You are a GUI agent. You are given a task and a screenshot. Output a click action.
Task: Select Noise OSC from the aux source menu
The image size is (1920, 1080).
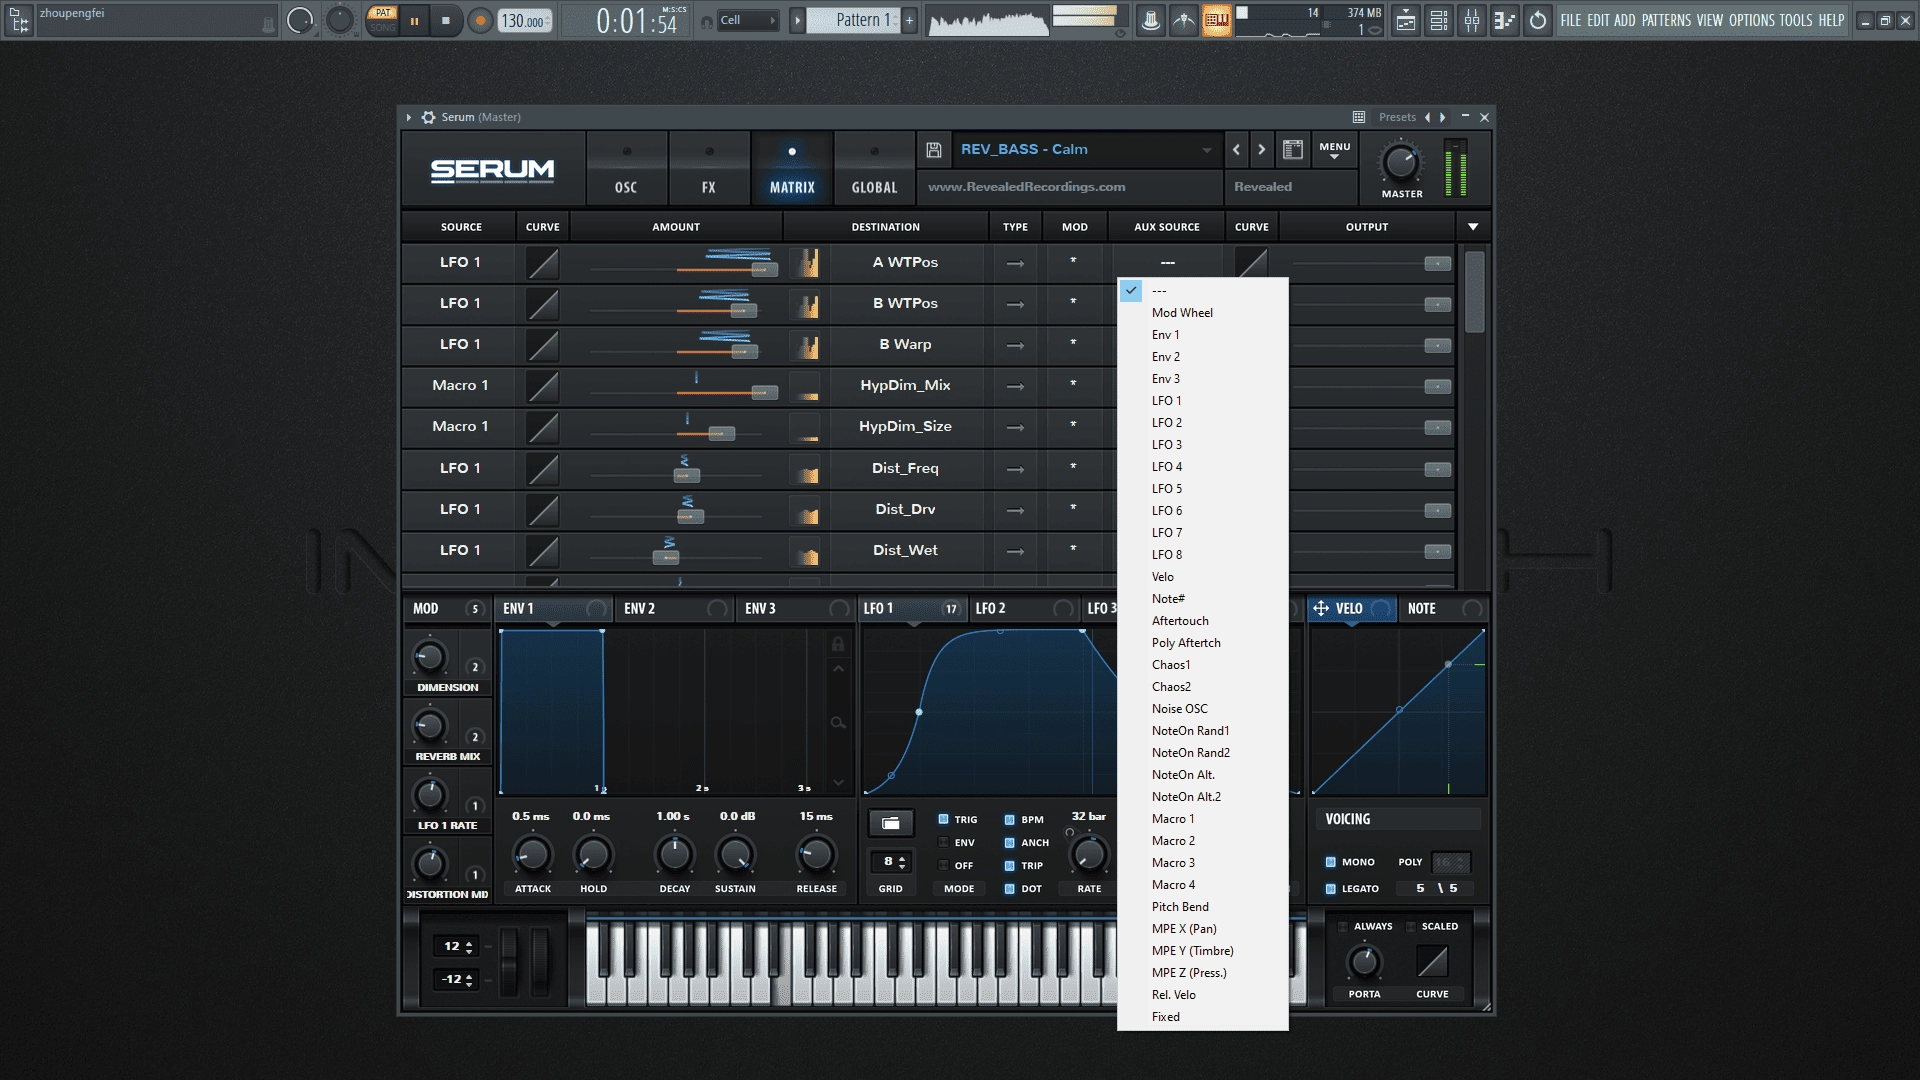(x=1202, y=709)
